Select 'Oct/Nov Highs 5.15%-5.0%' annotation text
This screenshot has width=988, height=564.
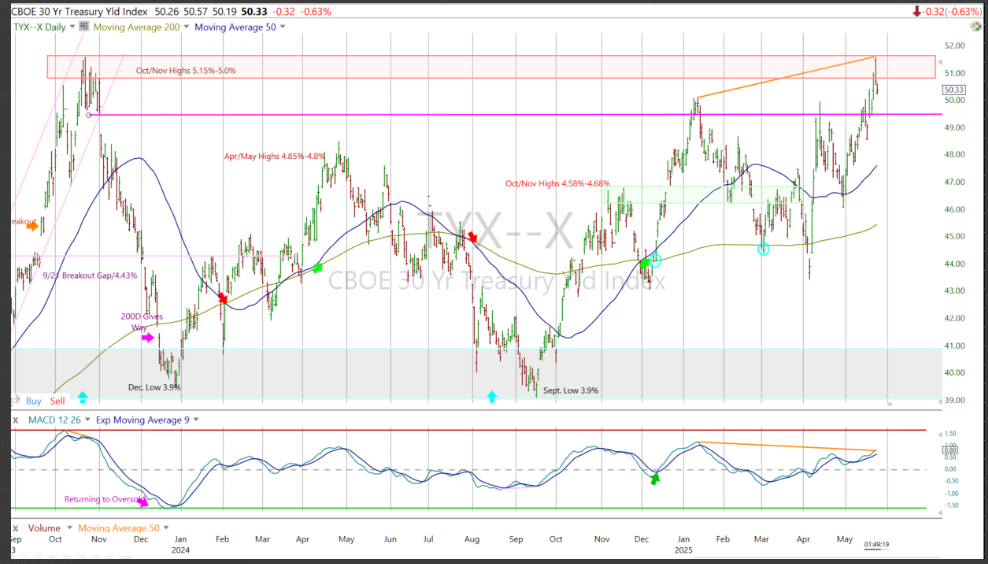click(186, 71)
